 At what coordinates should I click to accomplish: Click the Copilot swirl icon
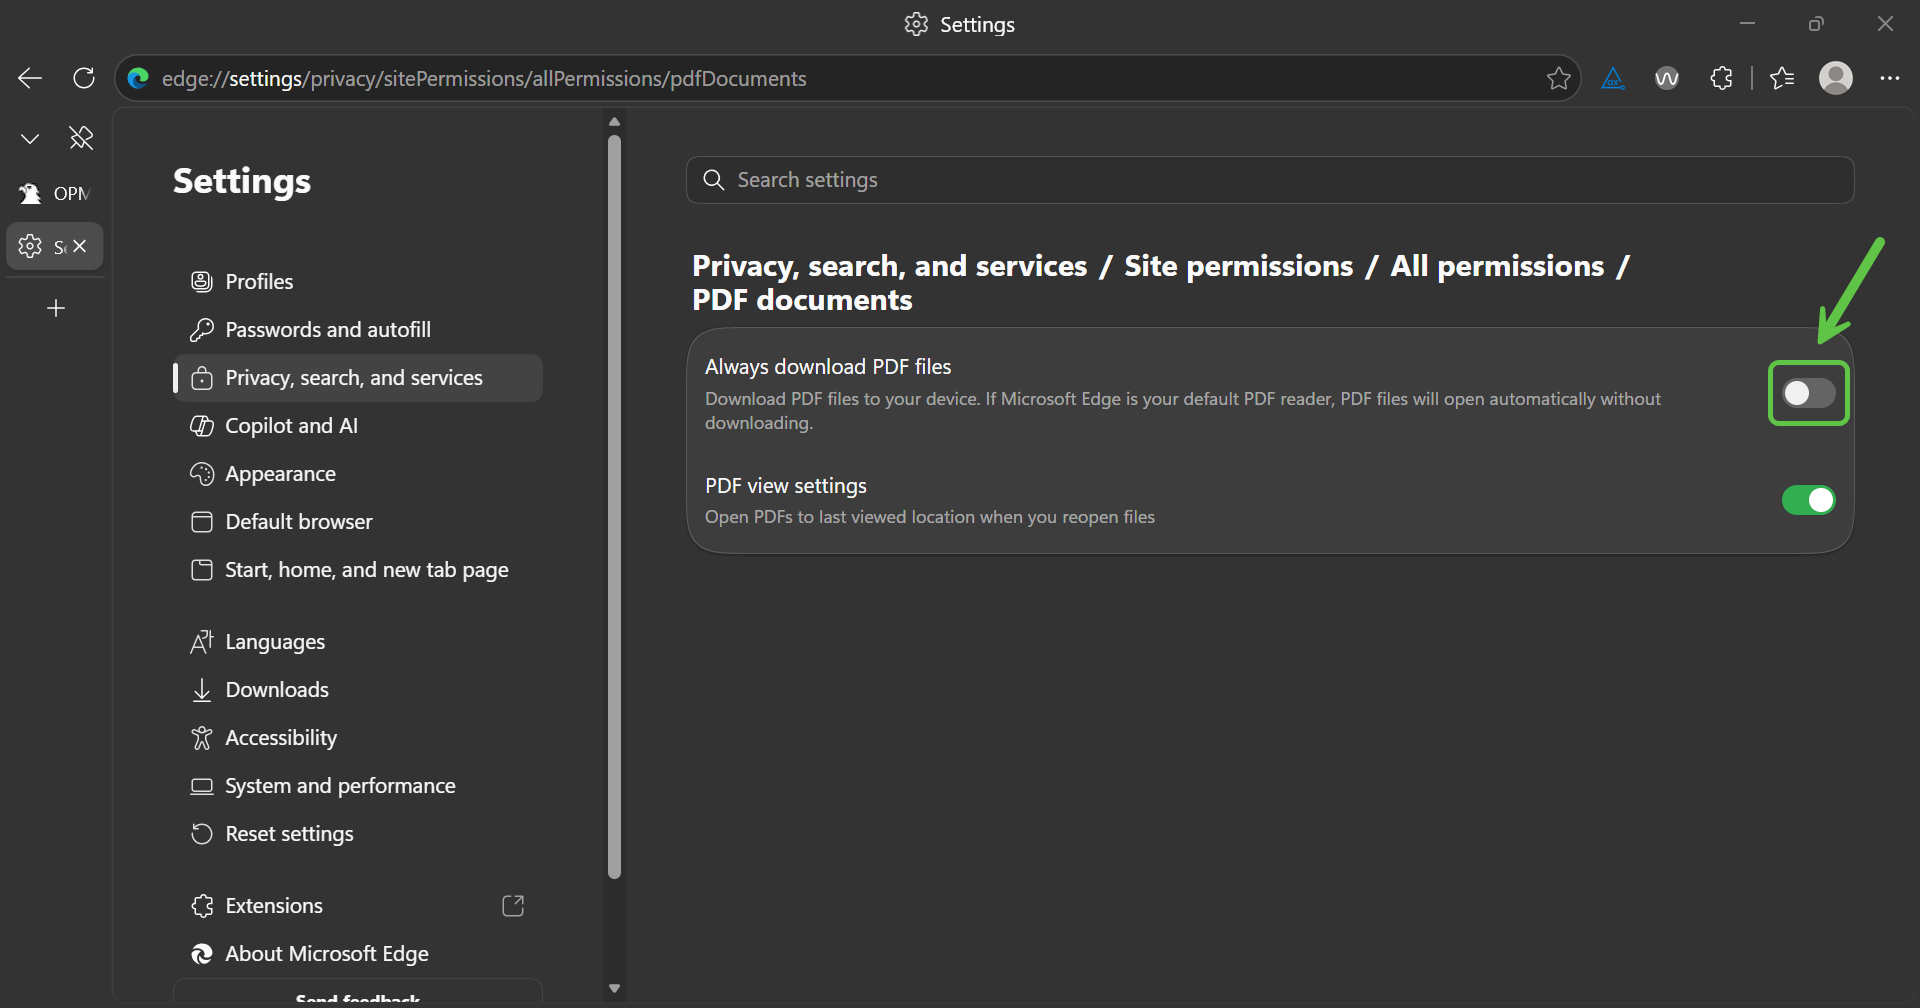202,426
